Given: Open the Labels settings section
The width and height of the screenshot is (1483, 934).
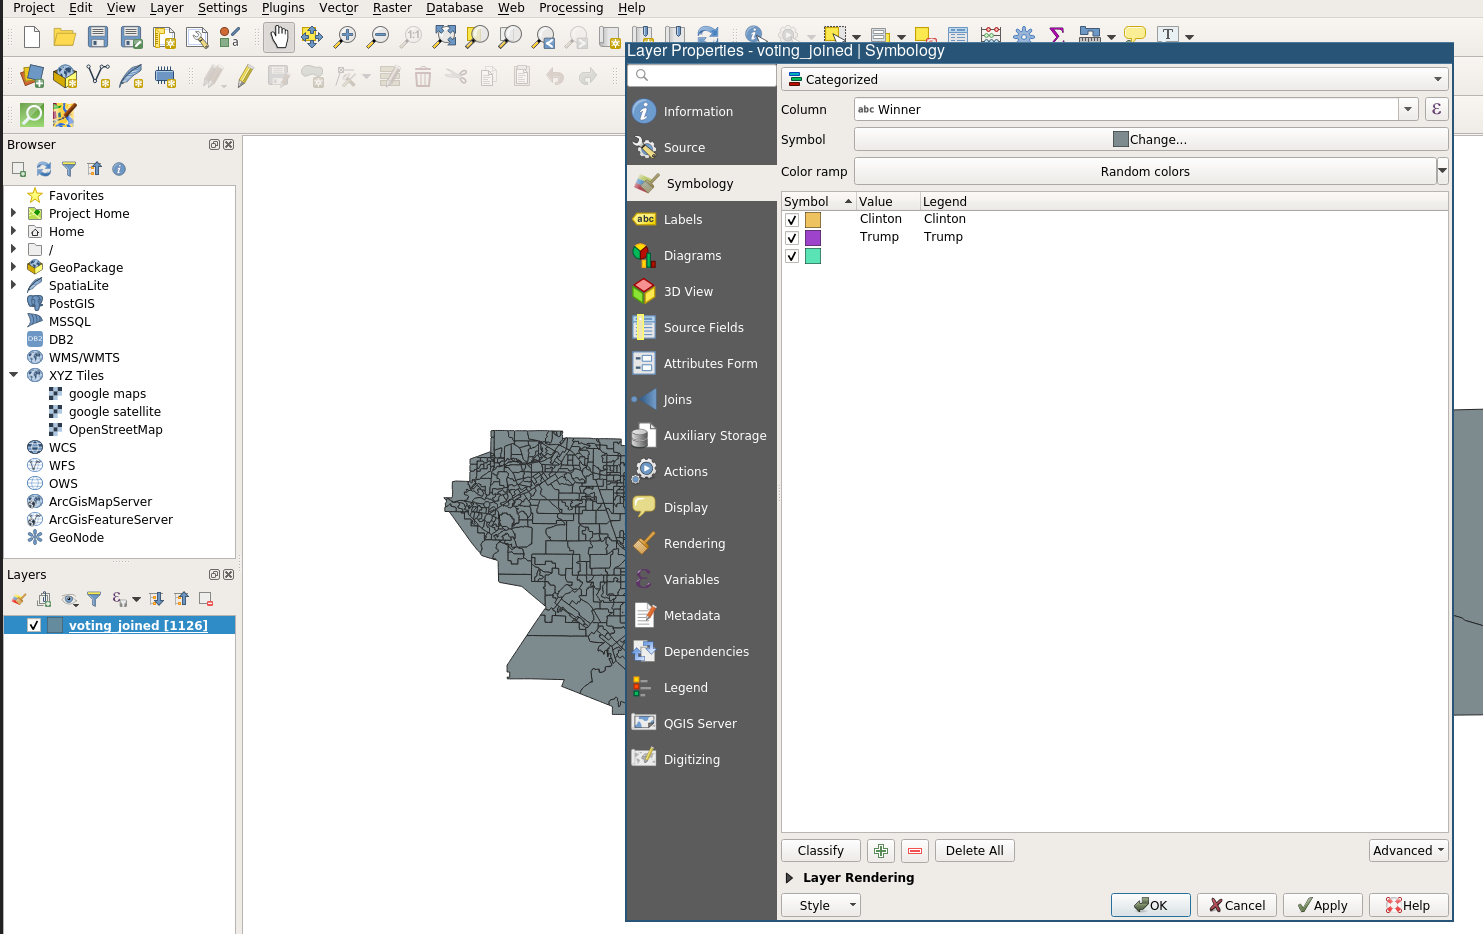Looking at the screenshot, I should pos(683,220).
